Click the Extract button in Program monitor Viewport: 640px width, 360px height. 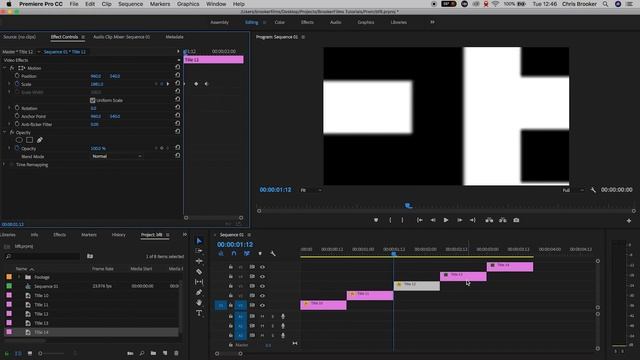tap(502, 220)
